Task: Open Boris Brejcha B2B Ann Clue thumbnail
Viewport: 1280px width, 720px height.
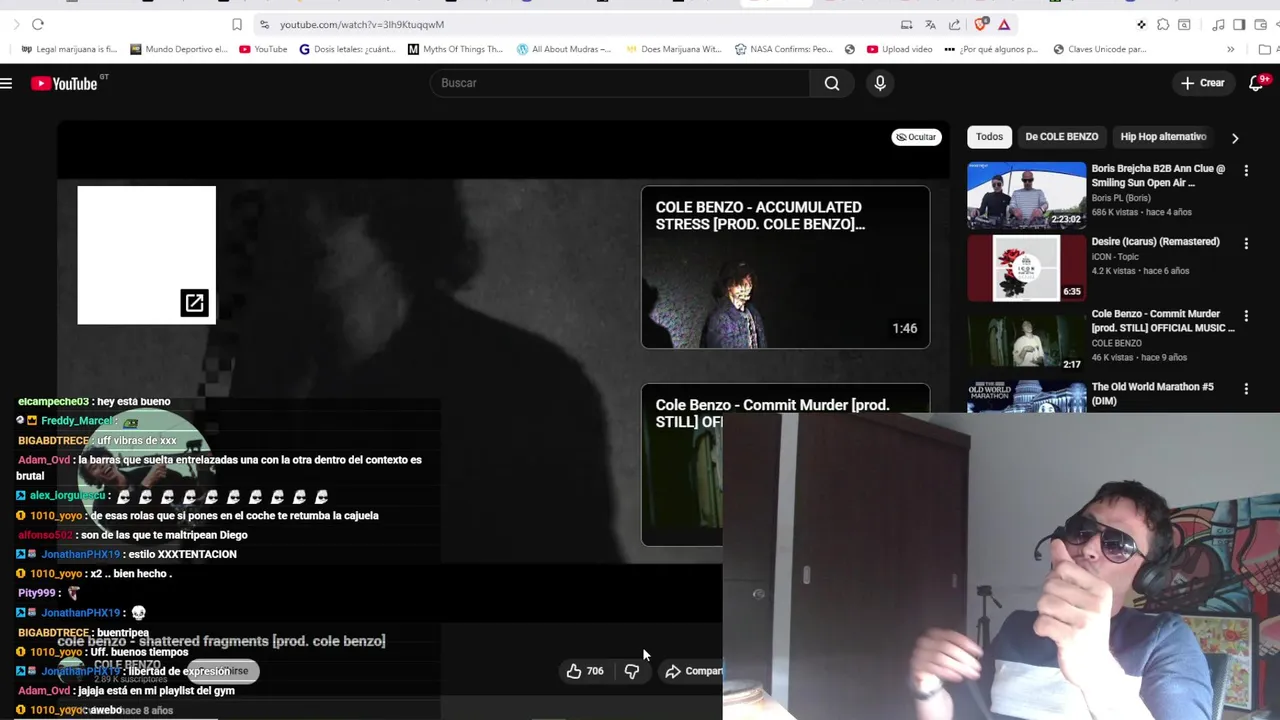Action: [x=1026, y=195]
